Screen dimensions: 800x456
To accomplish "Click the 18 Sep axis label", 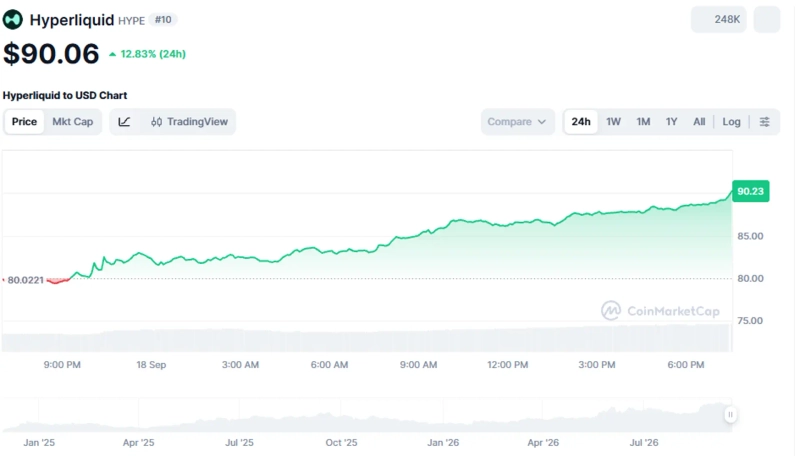I will tap(151, 365).
